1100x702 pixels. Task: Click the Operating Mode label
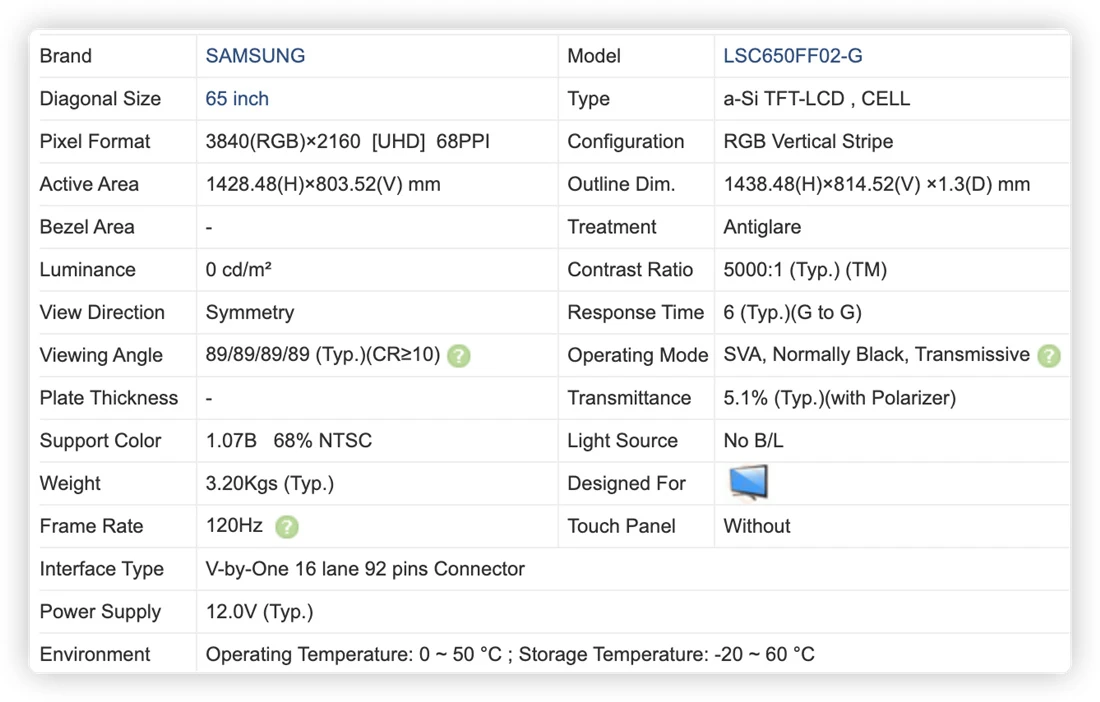(638, 356)
